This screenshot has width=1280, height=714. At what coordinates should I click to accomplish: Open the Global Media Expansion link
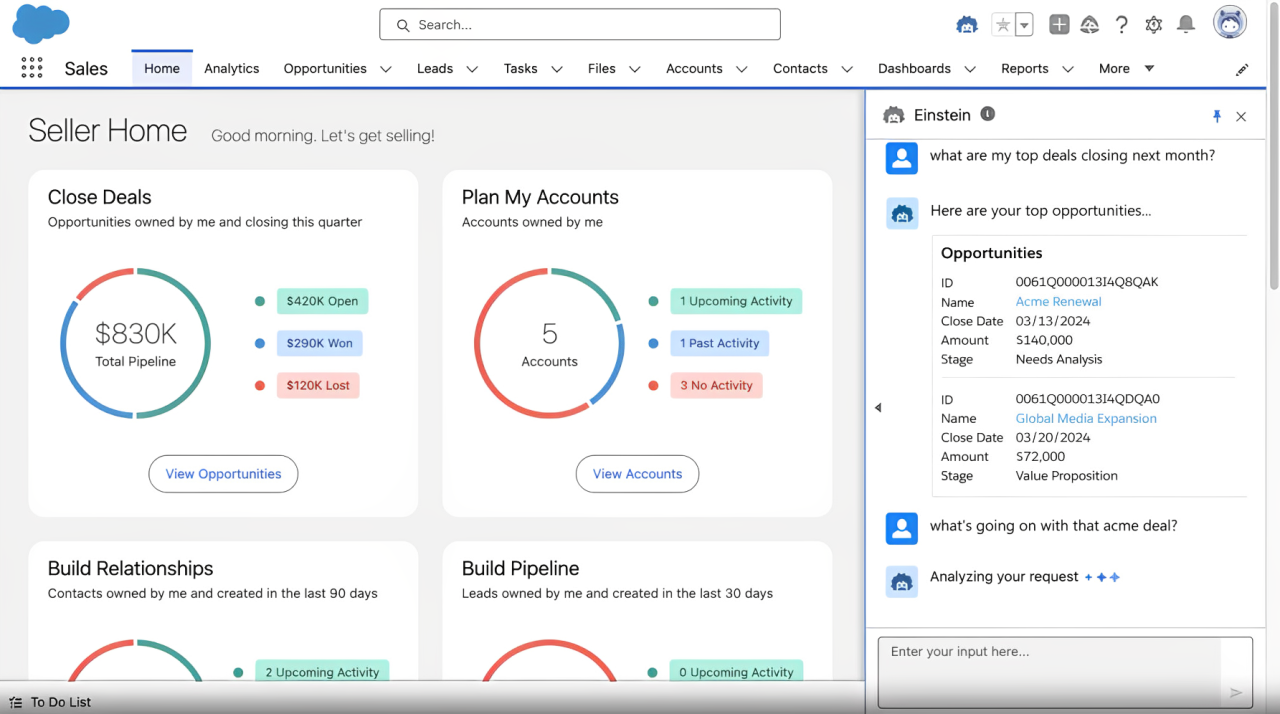(1086, 418)
